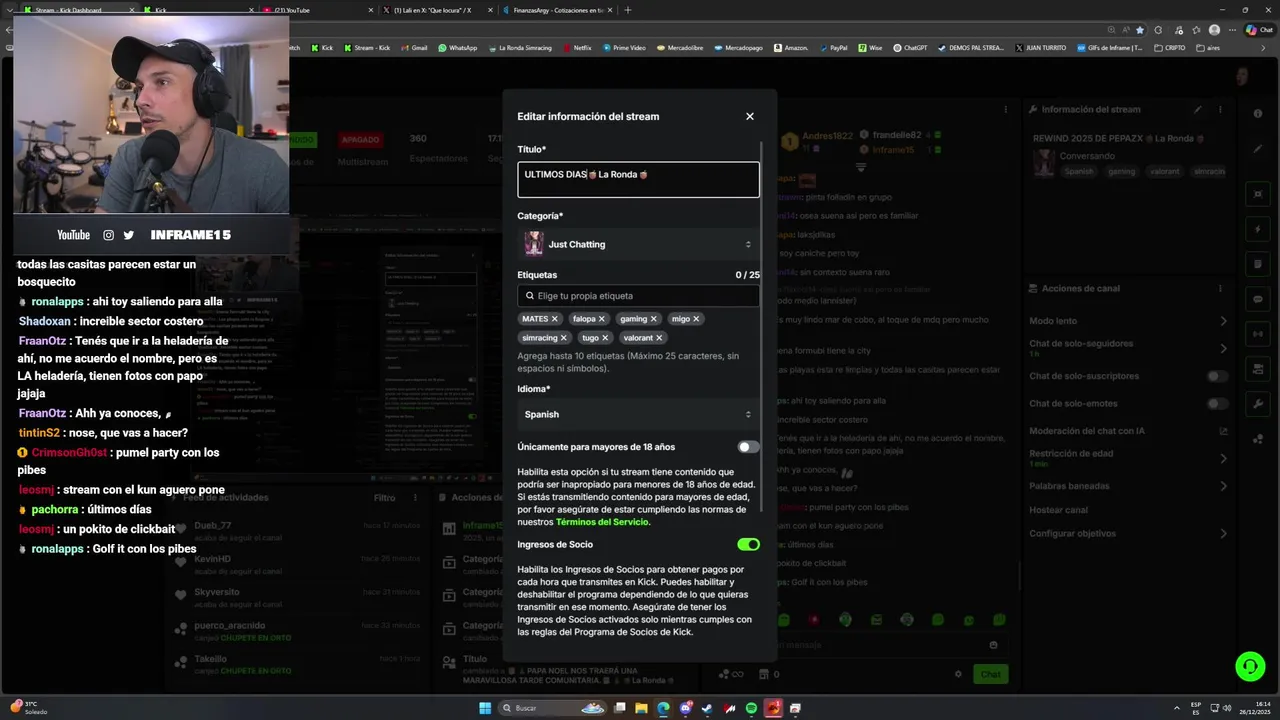Expand Restricción de edad options
This screenshot has height=720, width=1280.
click(x=1223, y=458)
